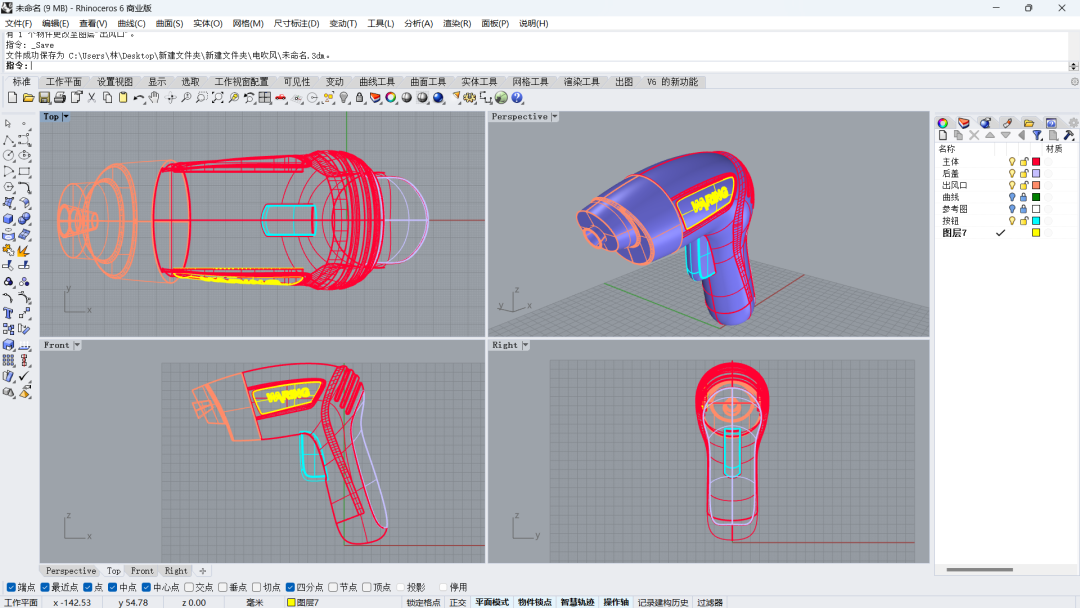Screen dimensions: 1080x608
Task: Click the command input field
Action: (x=548, y=66)
